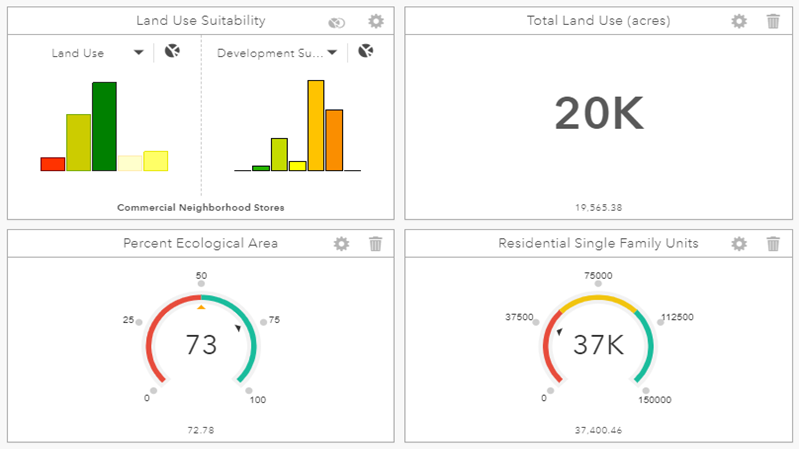This screenshot has width=799, height=449.
Task: Click the orange target marker on ecological gauge
Action: pyautogui.click(x=201, y=308)
